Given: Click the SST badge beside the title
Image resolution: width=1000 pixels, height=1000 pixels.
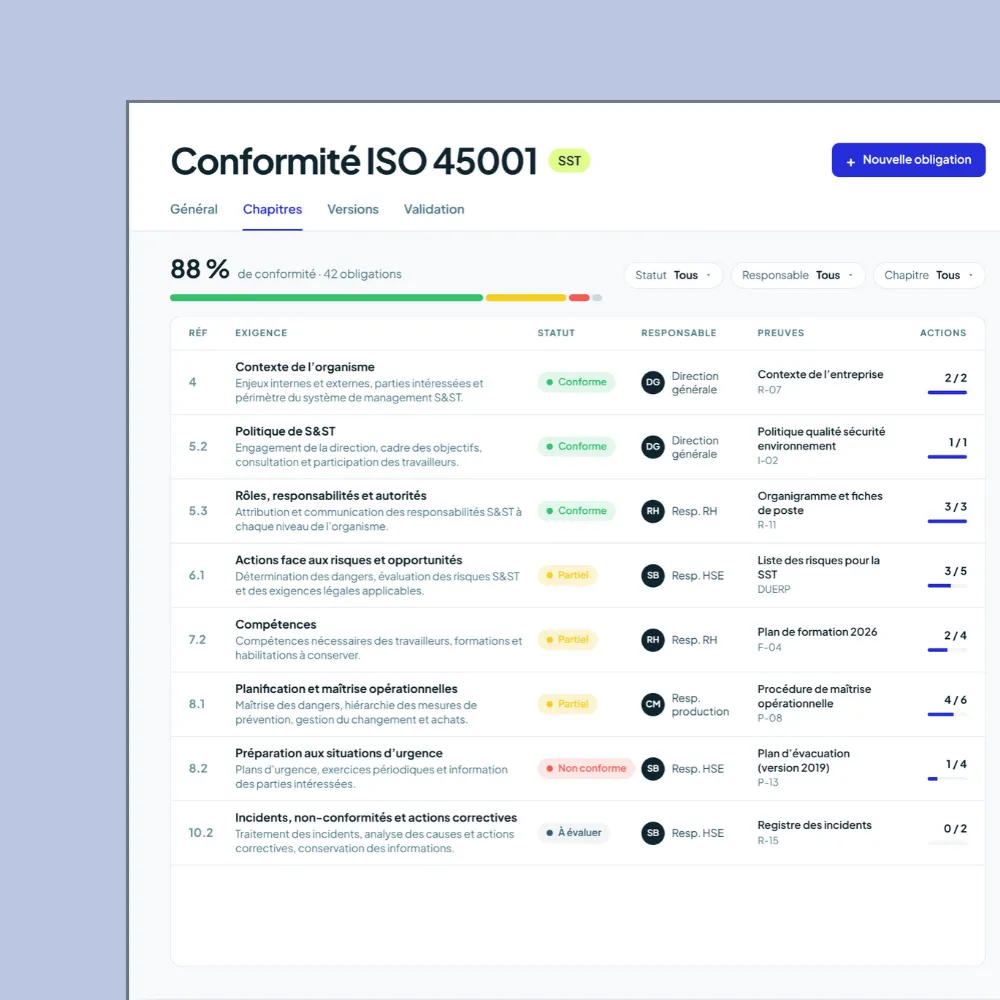Looking at the screenshot, I should point(569,161).
